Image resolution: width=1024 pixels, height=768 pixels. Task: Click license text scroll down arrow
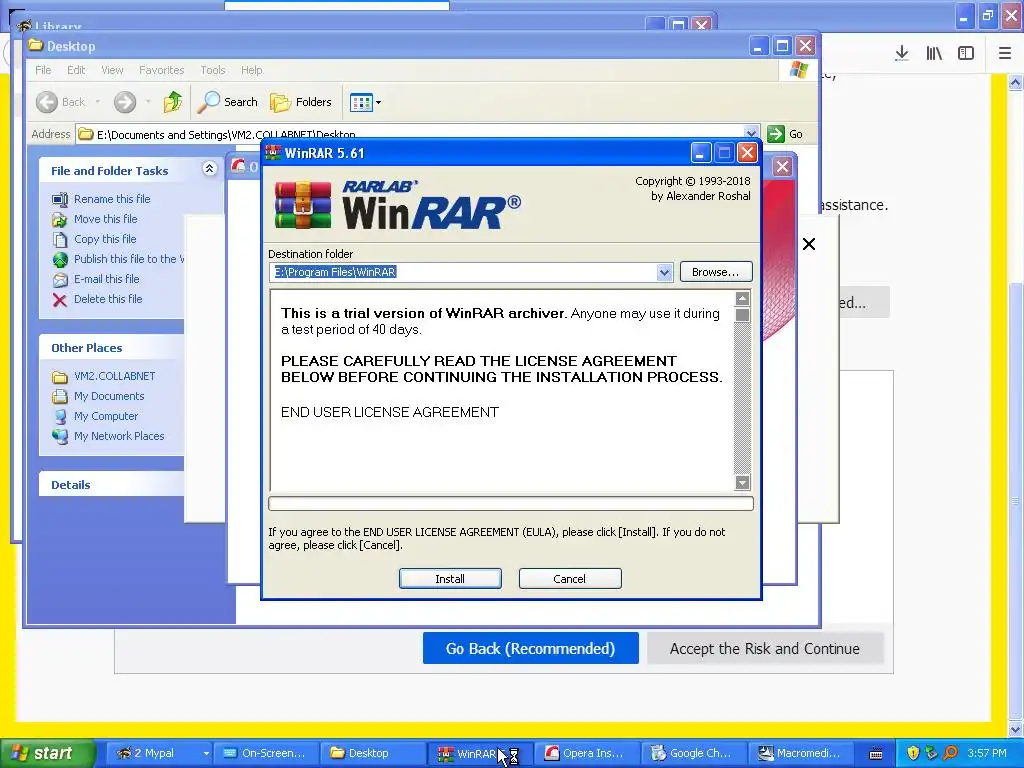pyautogui.click(x=742, y=483)
